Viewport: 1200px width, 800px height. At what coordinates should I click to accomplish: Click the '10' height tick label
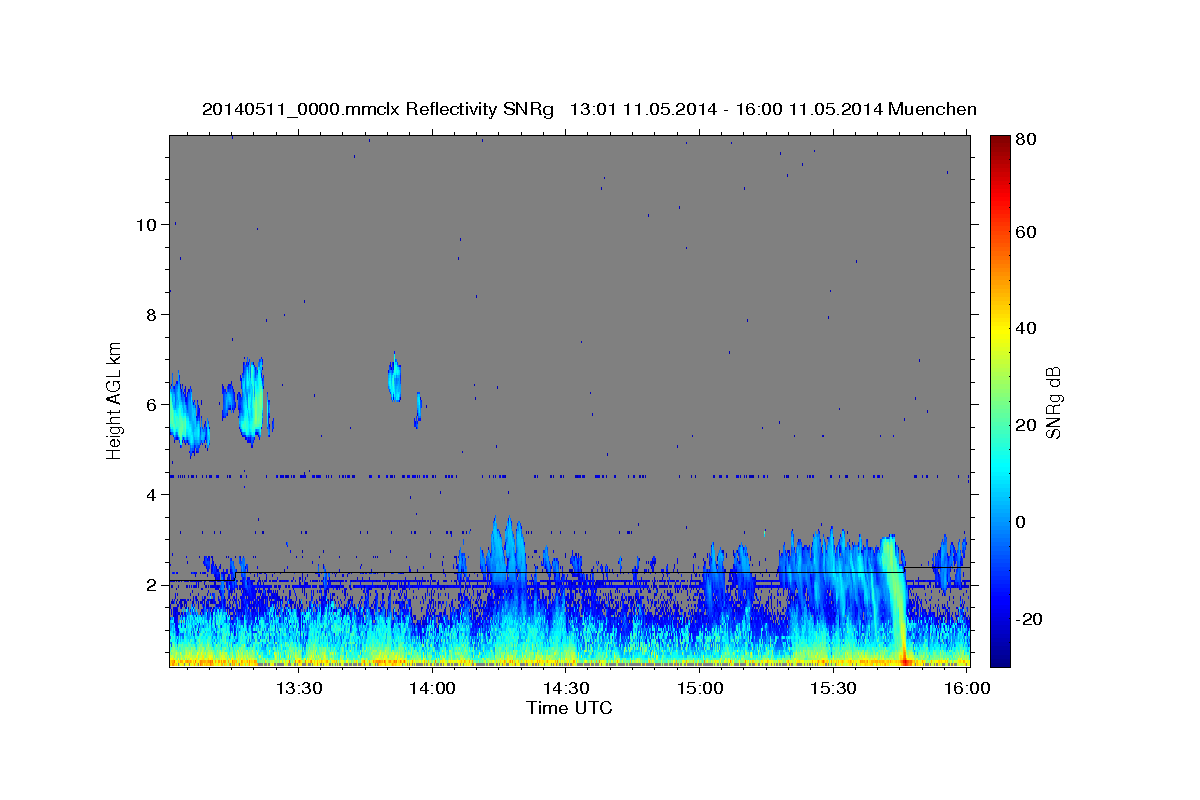click(x=147, y=224)
